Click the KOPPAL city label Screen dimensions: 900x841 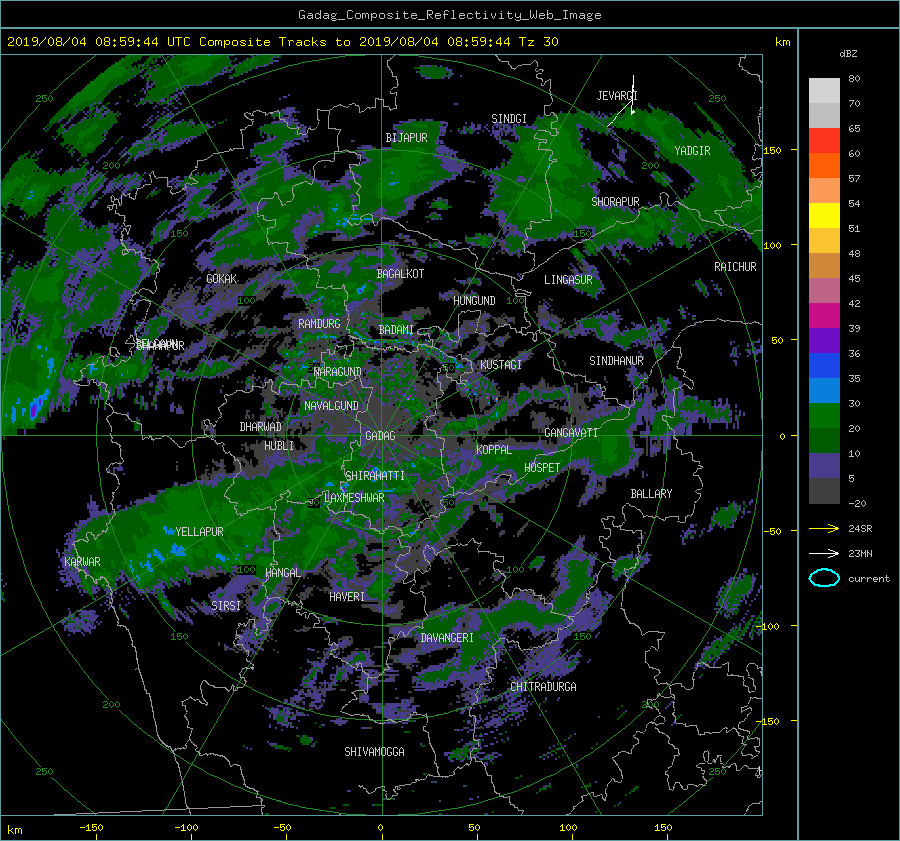point(494,449)
